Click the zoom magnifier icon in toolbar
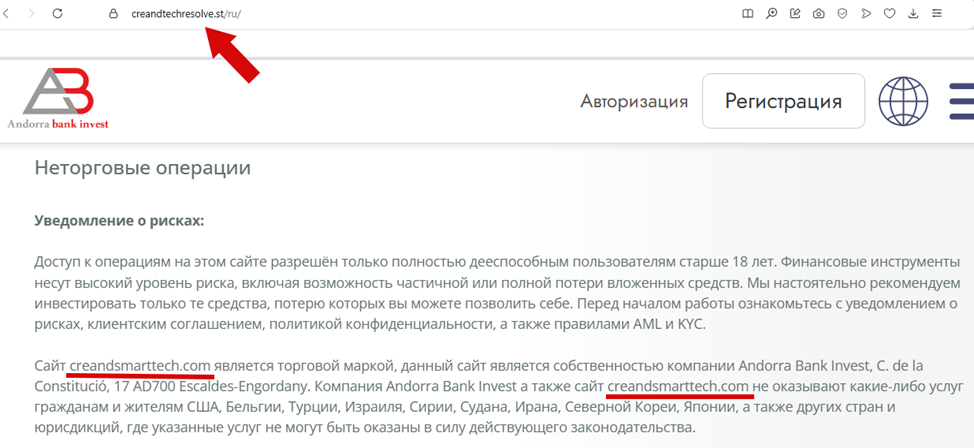This screenshot has height=448, width=974. [x=771, y=13]
